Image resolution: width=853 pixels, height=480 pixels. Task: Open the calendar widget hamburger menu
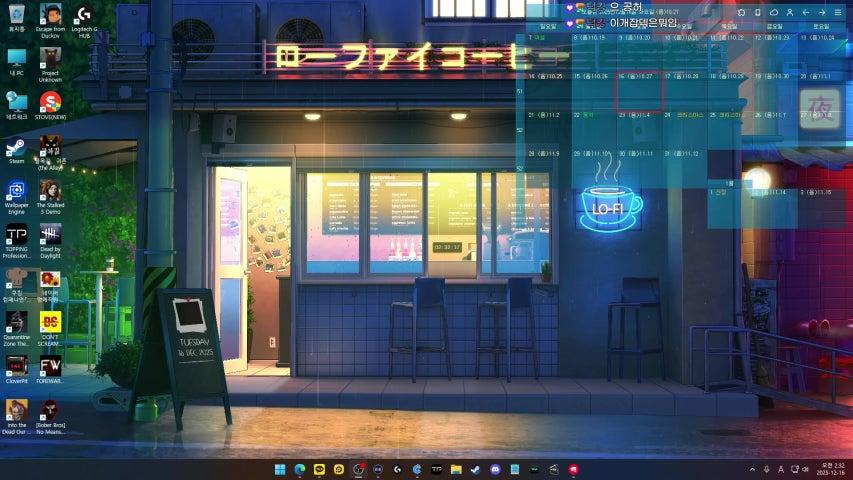[x=837, y=11]
